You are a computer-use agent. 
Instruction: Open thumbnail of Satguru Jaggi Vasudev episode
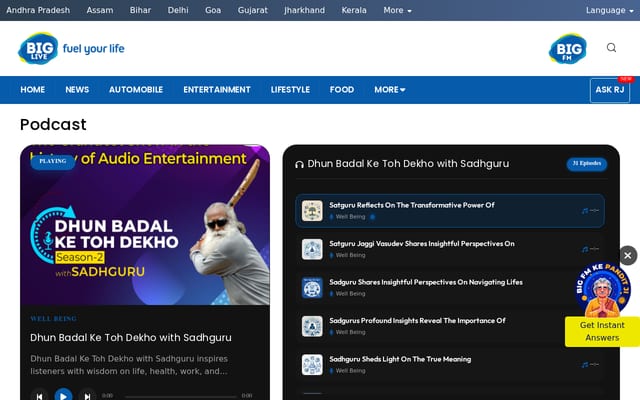(312, 249)
